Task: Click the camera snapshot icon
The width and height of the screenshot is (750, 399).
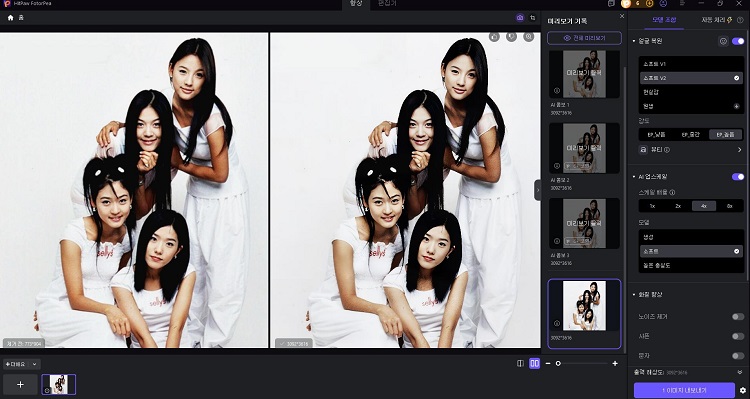Action: coord(520,18)
